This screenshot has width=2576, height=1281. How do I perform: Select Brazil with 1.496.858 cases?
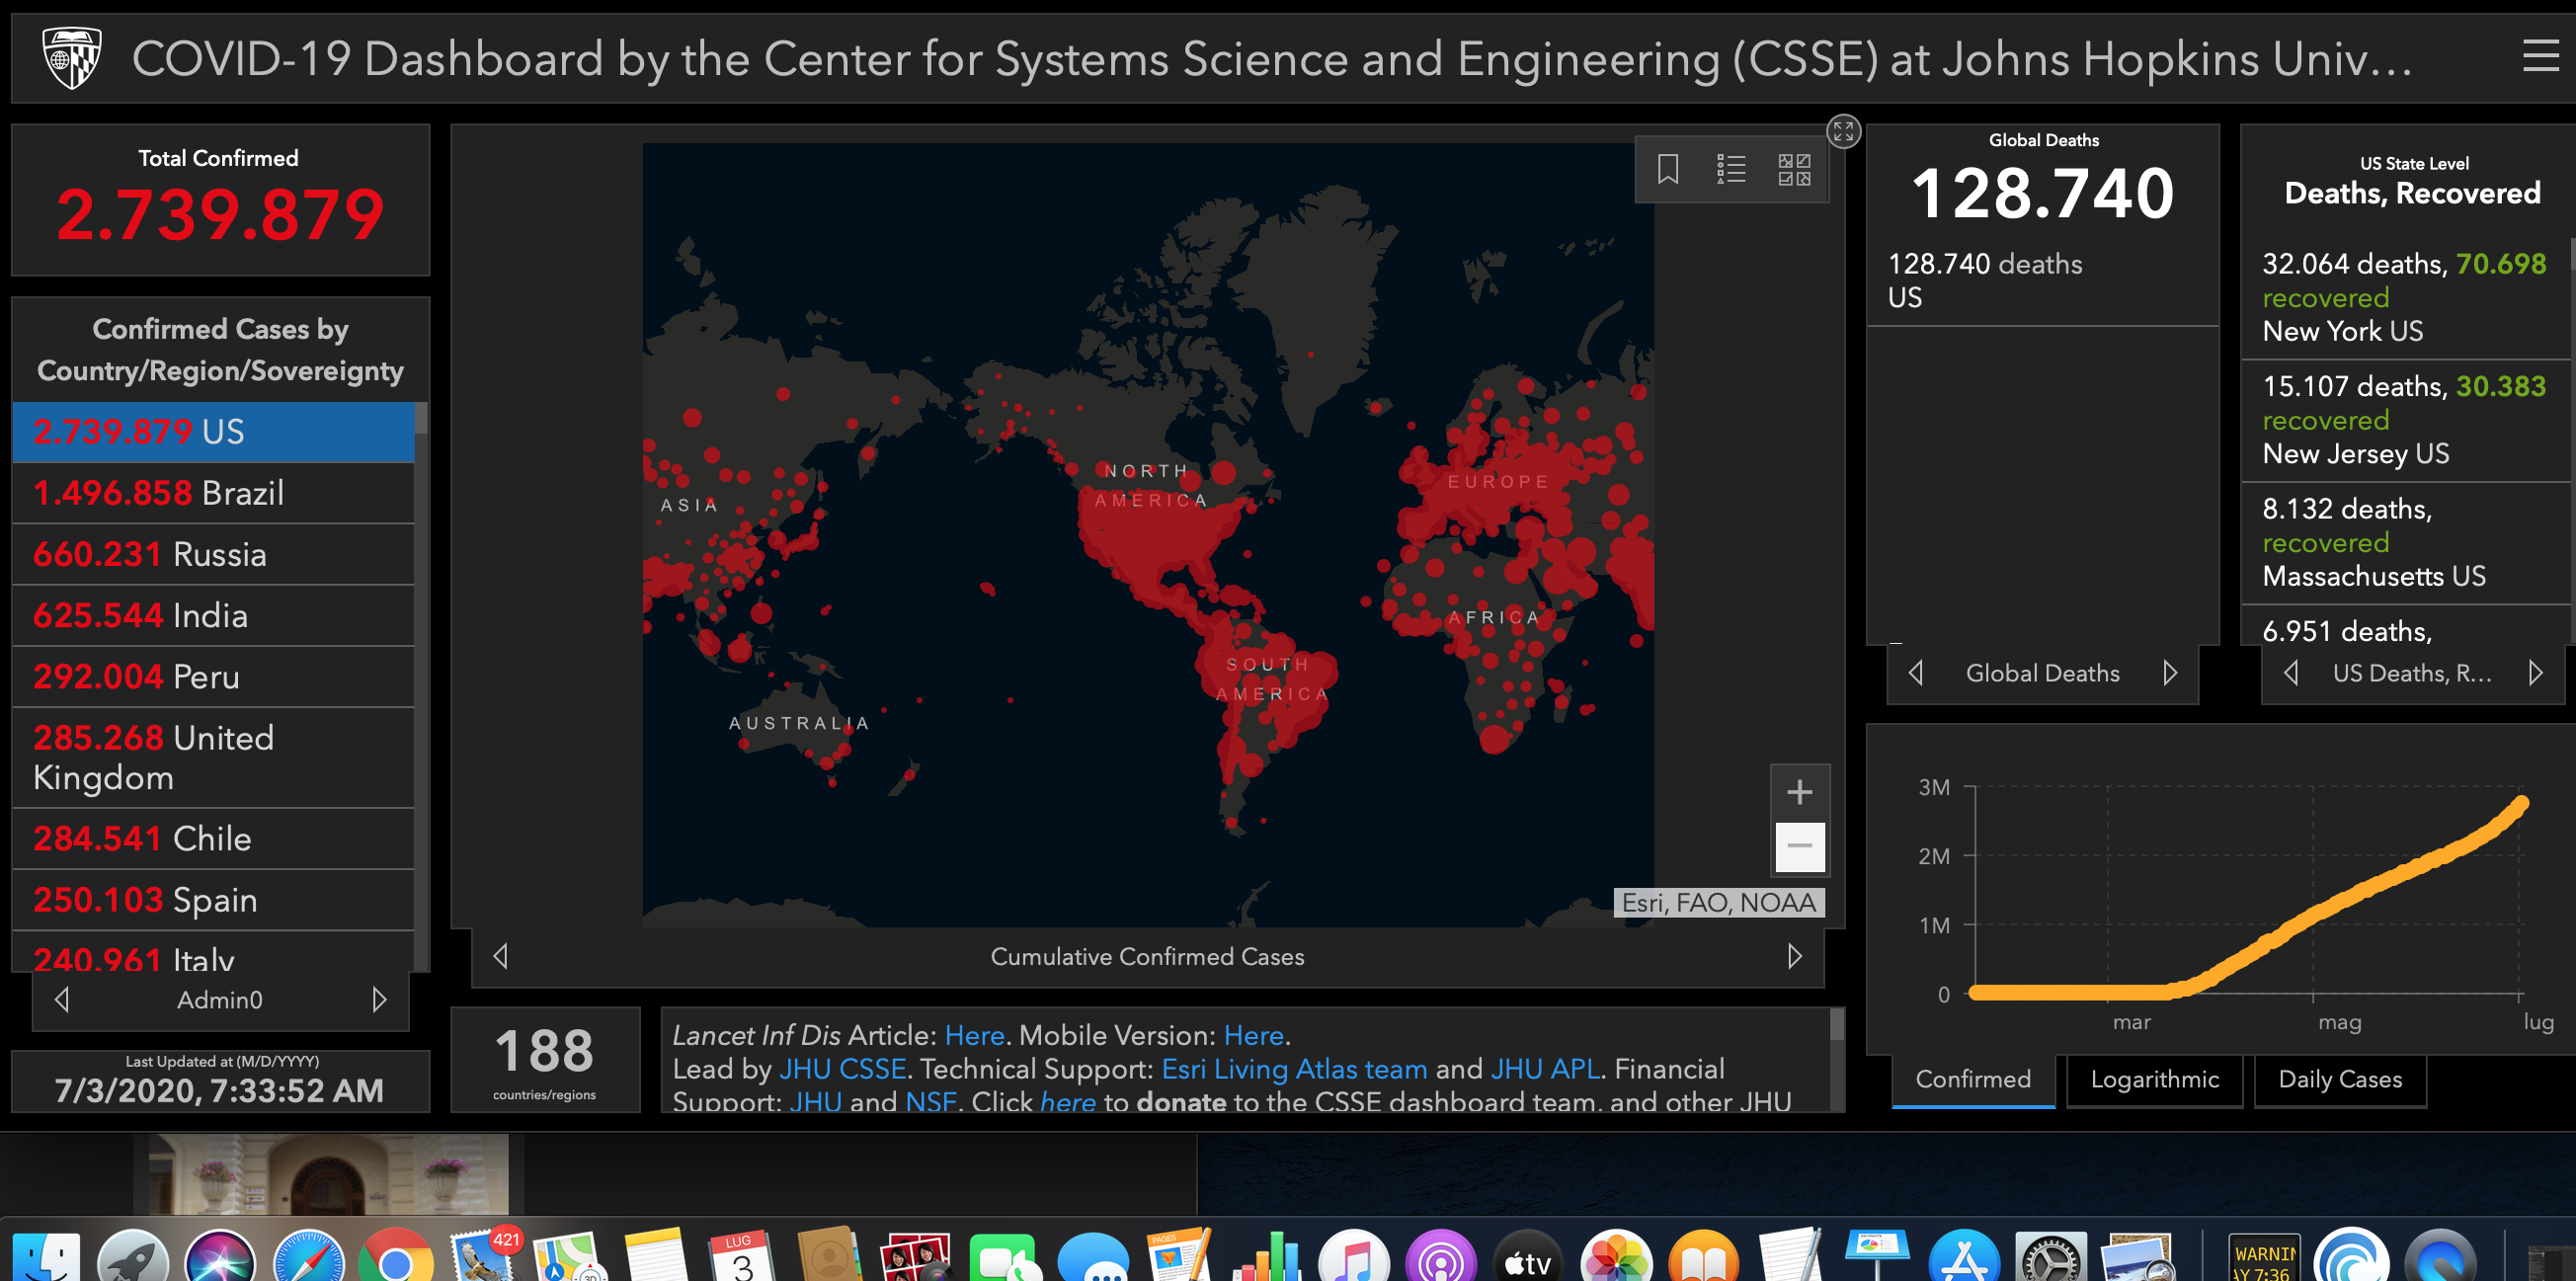point(214,493)
